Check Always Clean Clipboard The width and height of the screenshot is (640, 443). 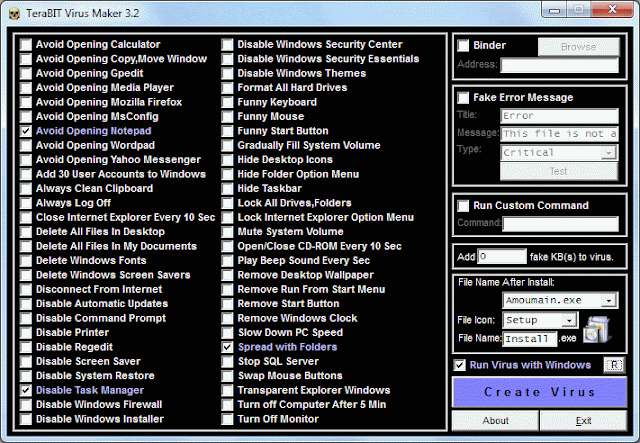[x=26, y=188]
